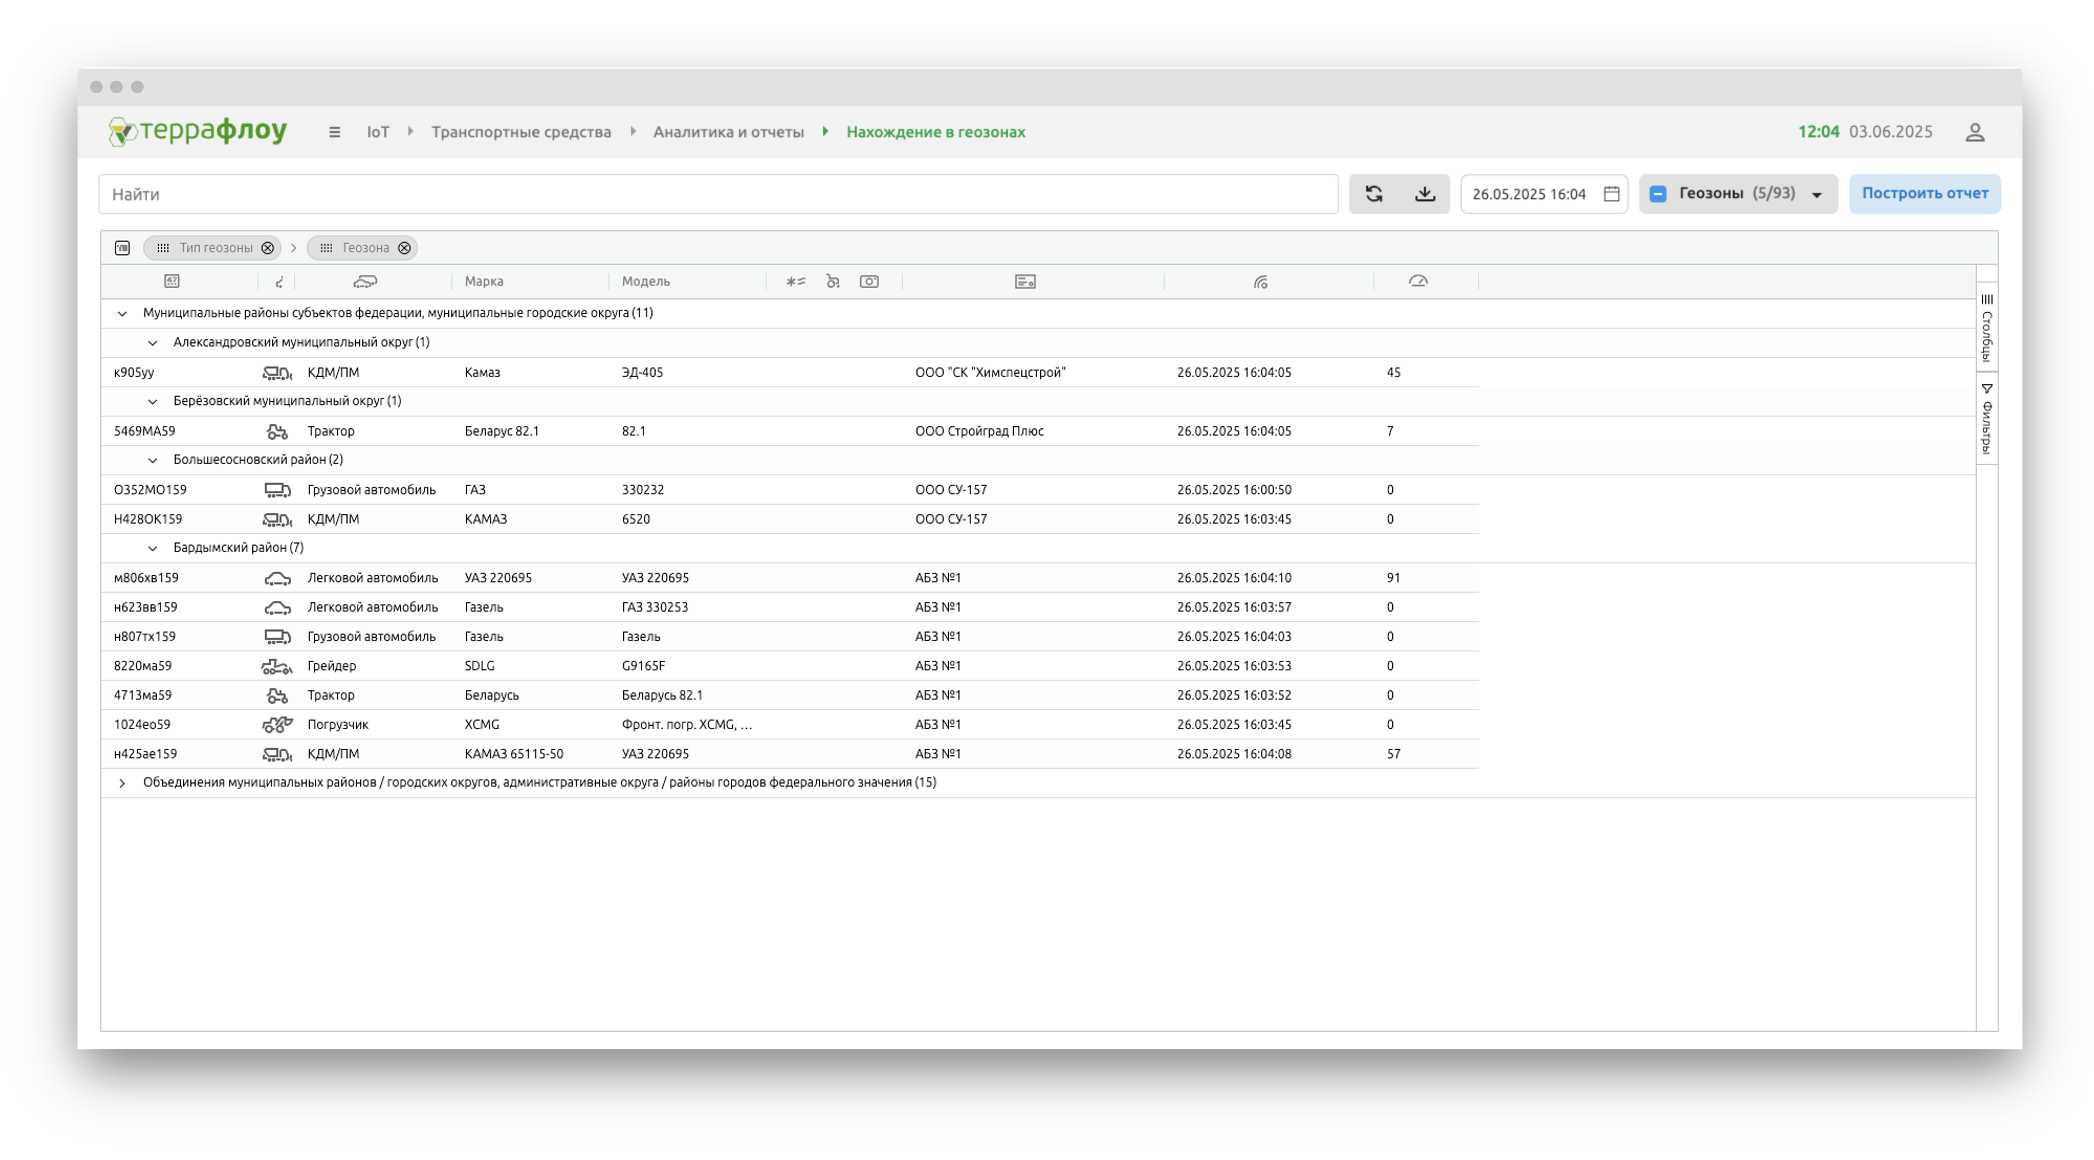
Task: Open the calendar date picker icon
Action: (1611, 194)
